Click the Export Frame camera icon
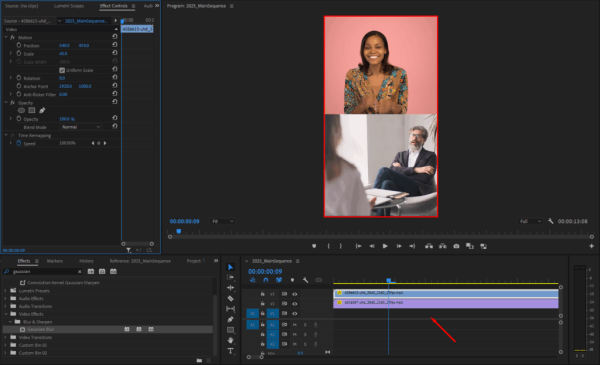Viewport: 600px width, 365px height. click(456, 246)
